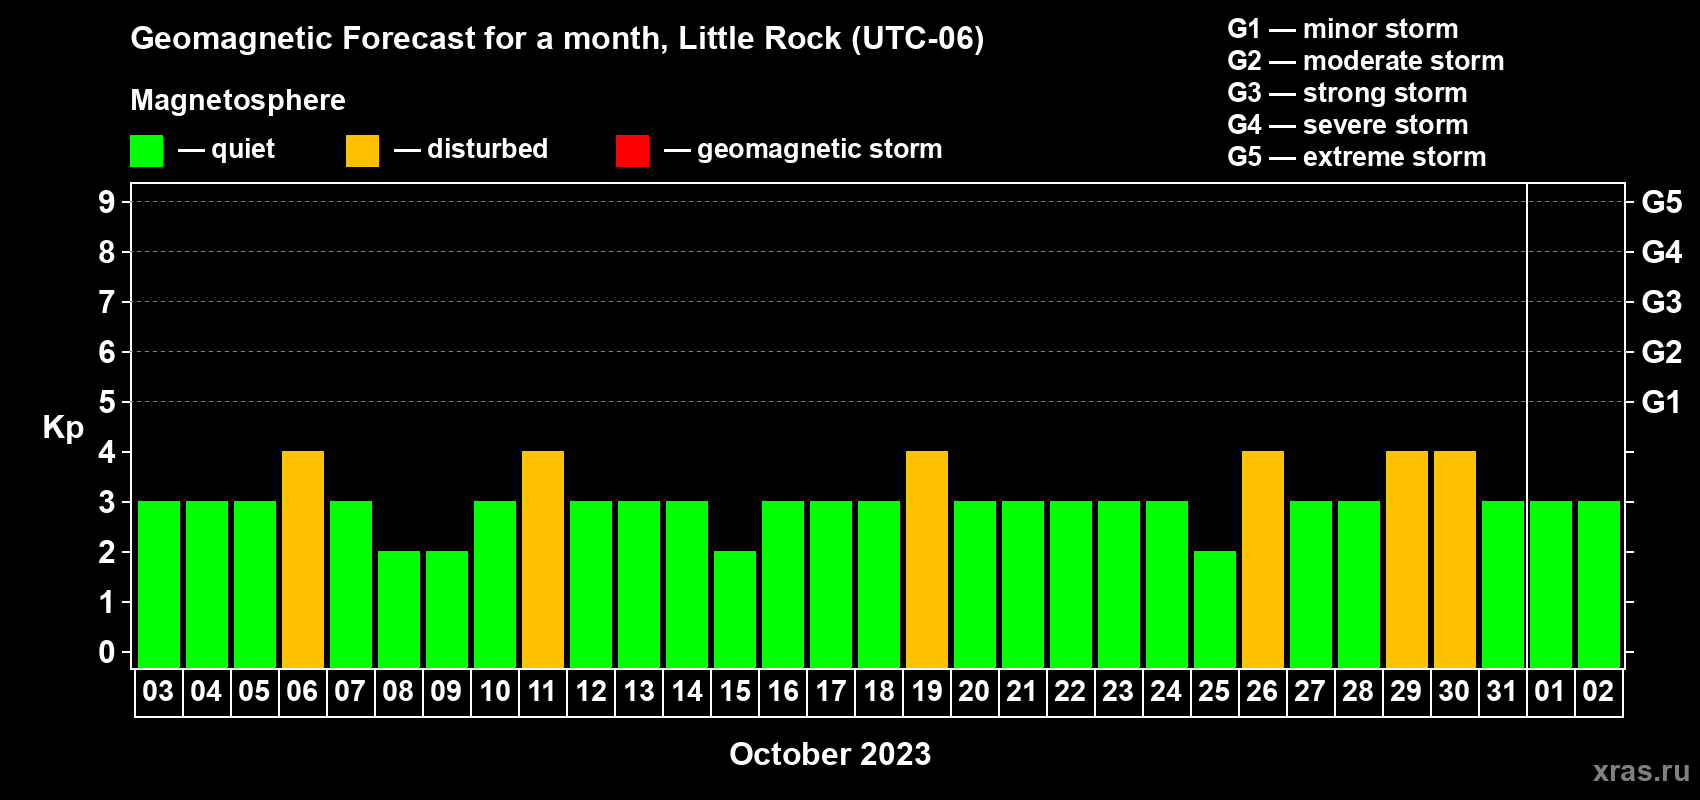Click the 'G5 — extreme storm' legend line
The height and width of the screenshot is (800, 1700).
click(x=1357, y=157)
